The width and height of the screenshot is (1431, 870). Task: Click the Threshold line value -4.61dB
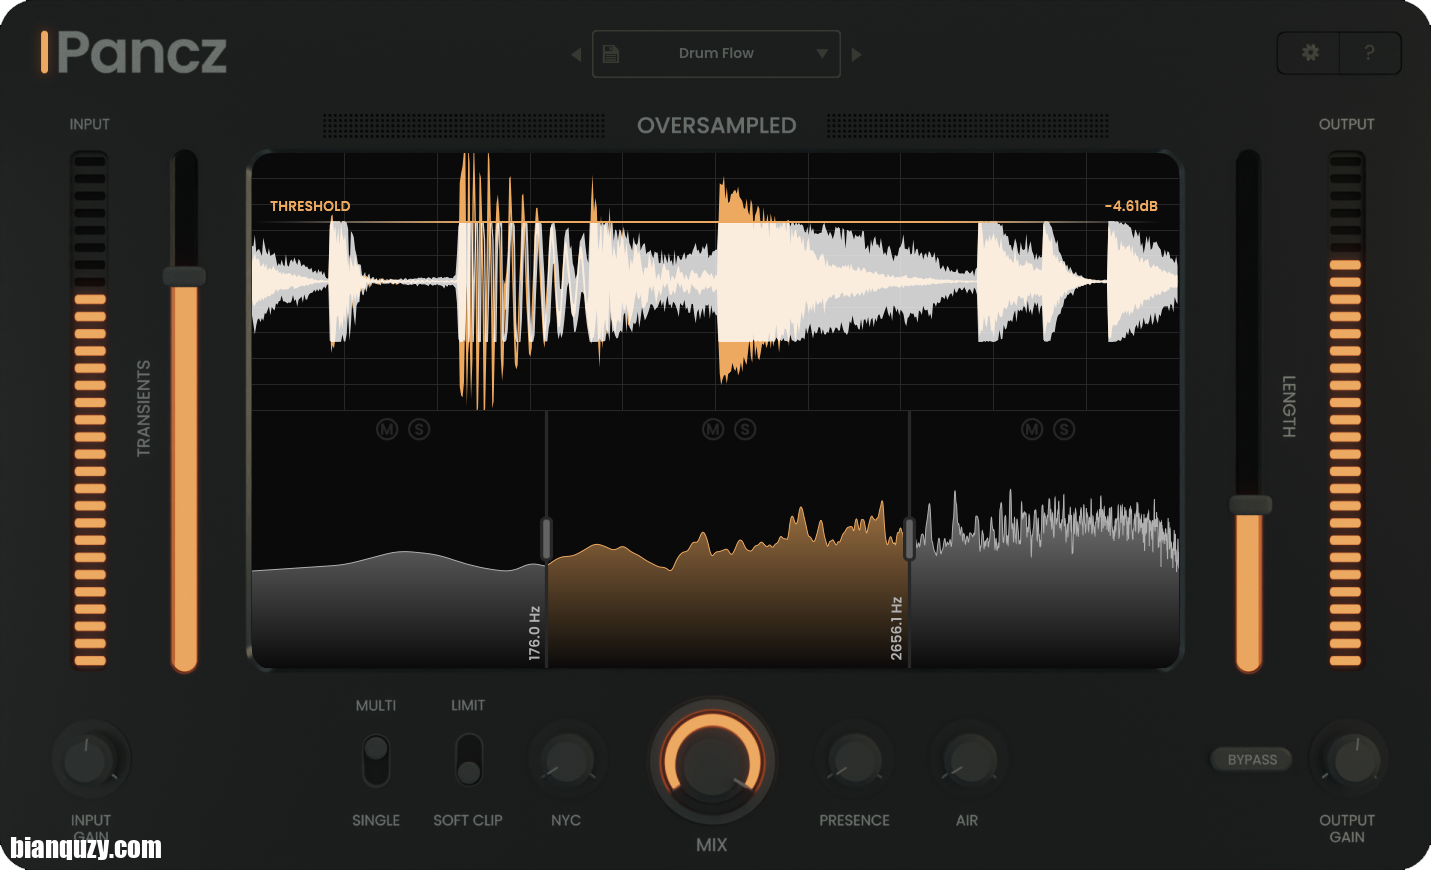[1131, 206]
